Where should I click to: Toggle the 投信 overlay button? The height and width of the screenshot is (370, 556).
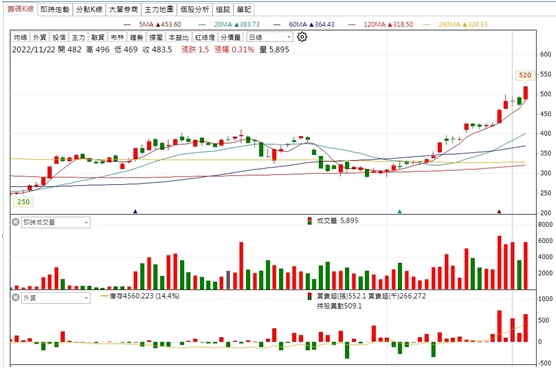[x=59, y=37]
